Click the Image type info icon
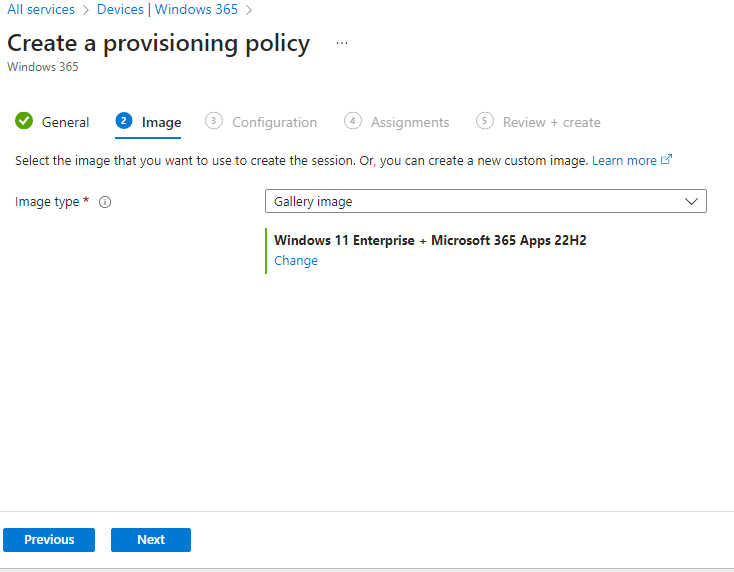 click(x=105, y=202)
